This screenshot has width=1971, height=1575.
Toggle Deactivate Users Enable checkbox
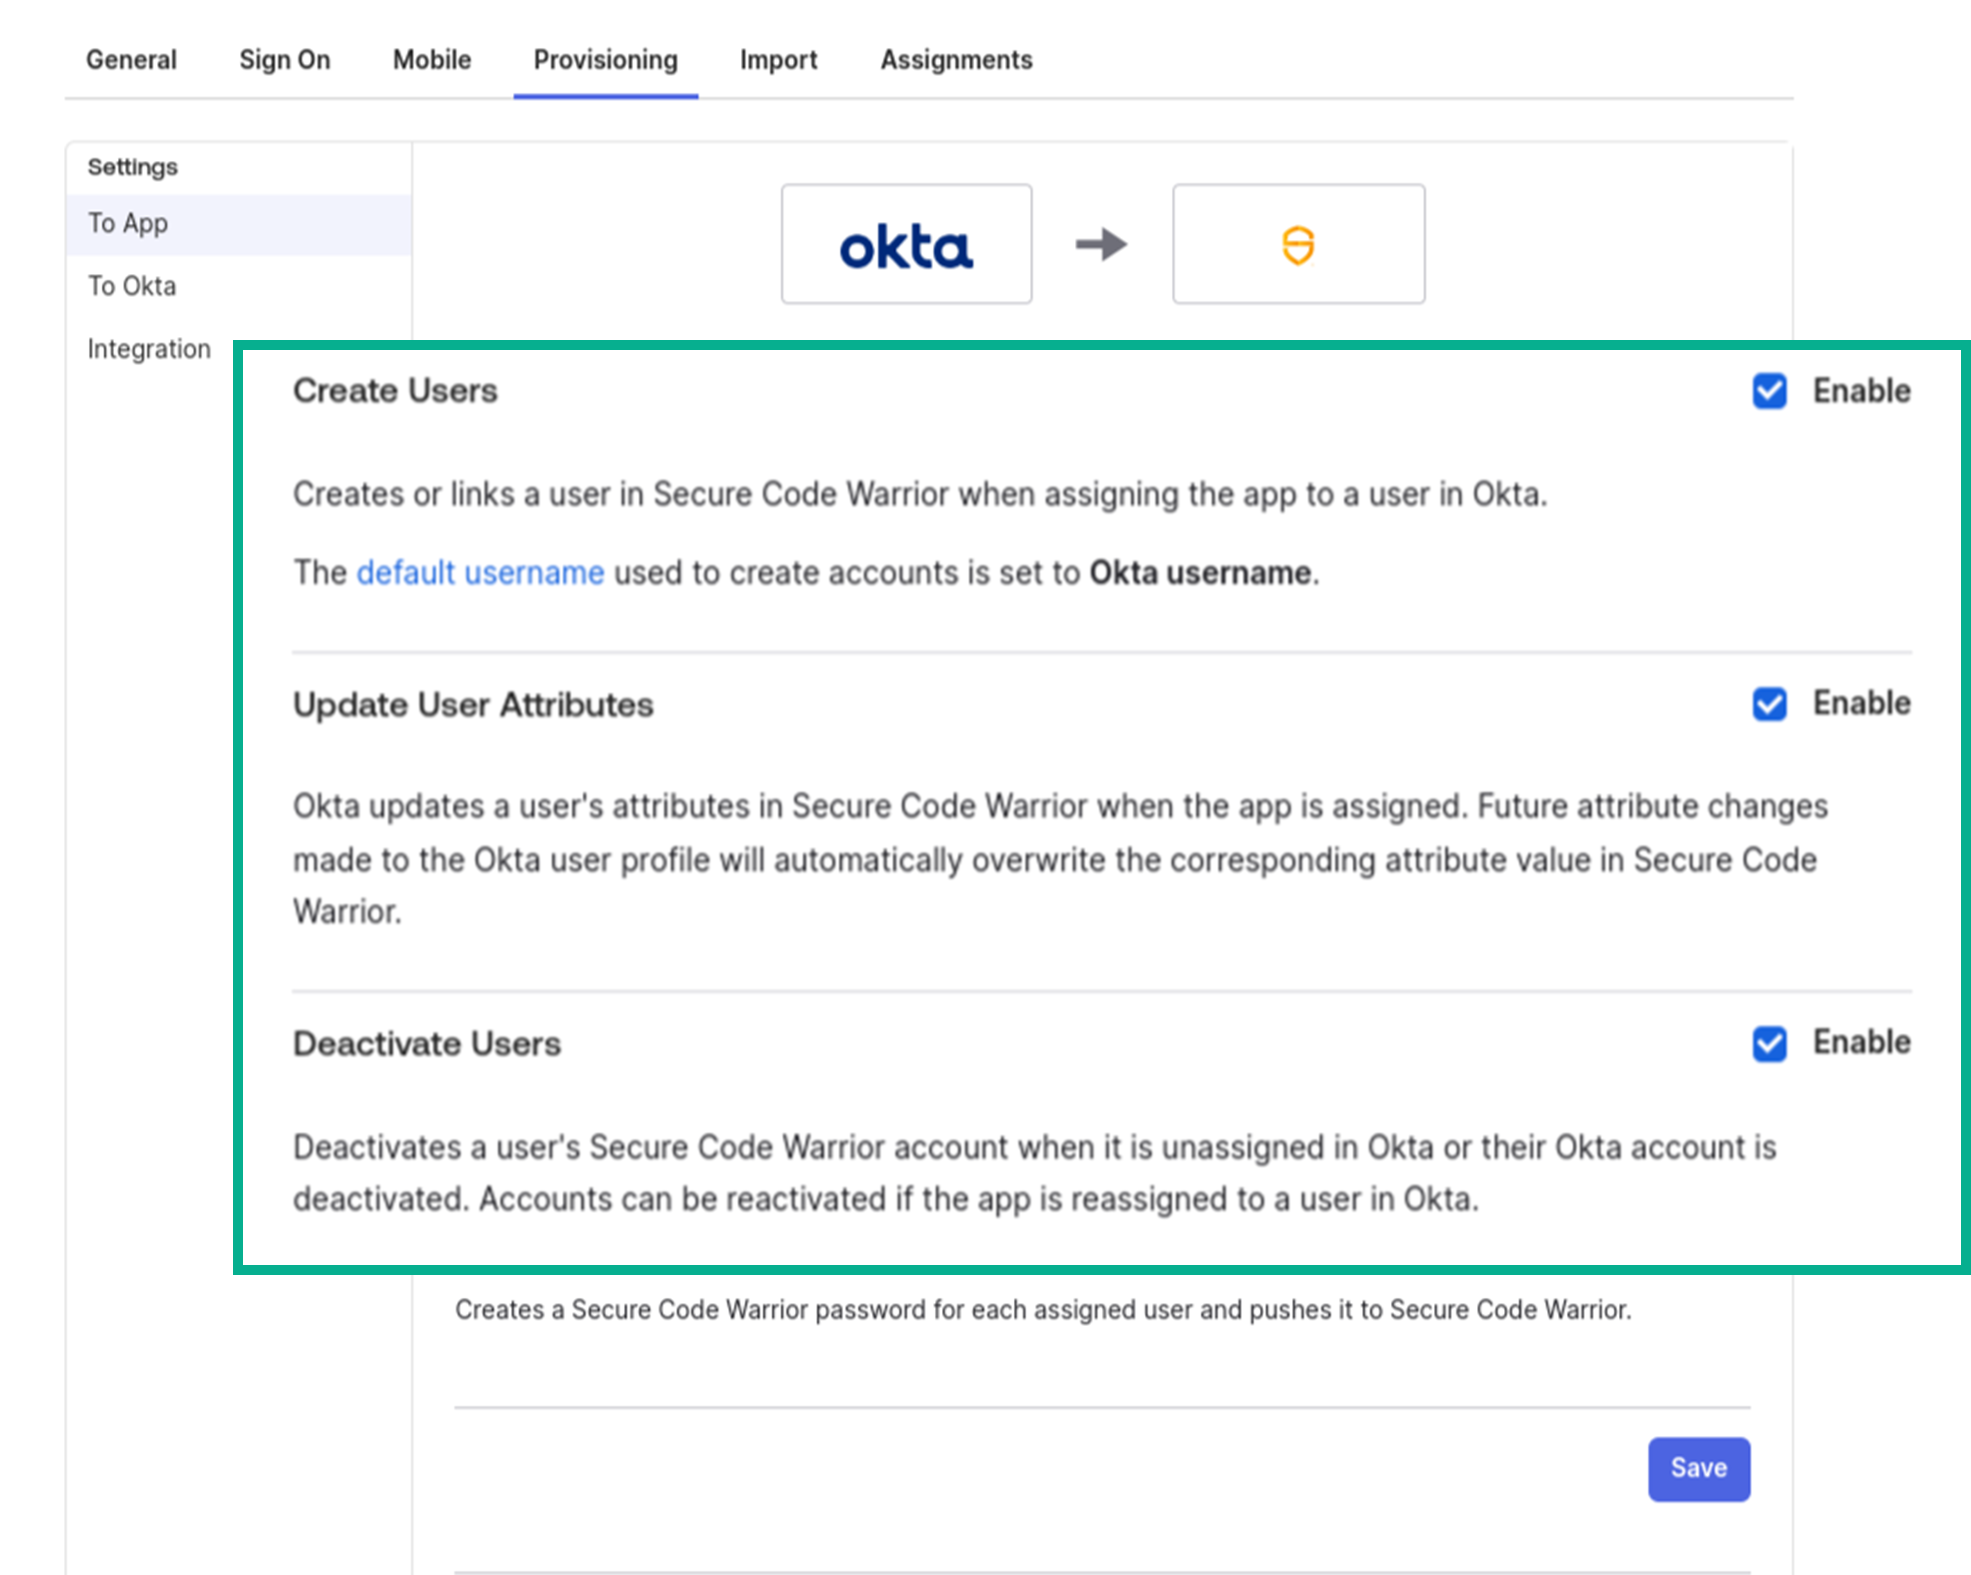pyautogui.click(x=1769, y=1043)
